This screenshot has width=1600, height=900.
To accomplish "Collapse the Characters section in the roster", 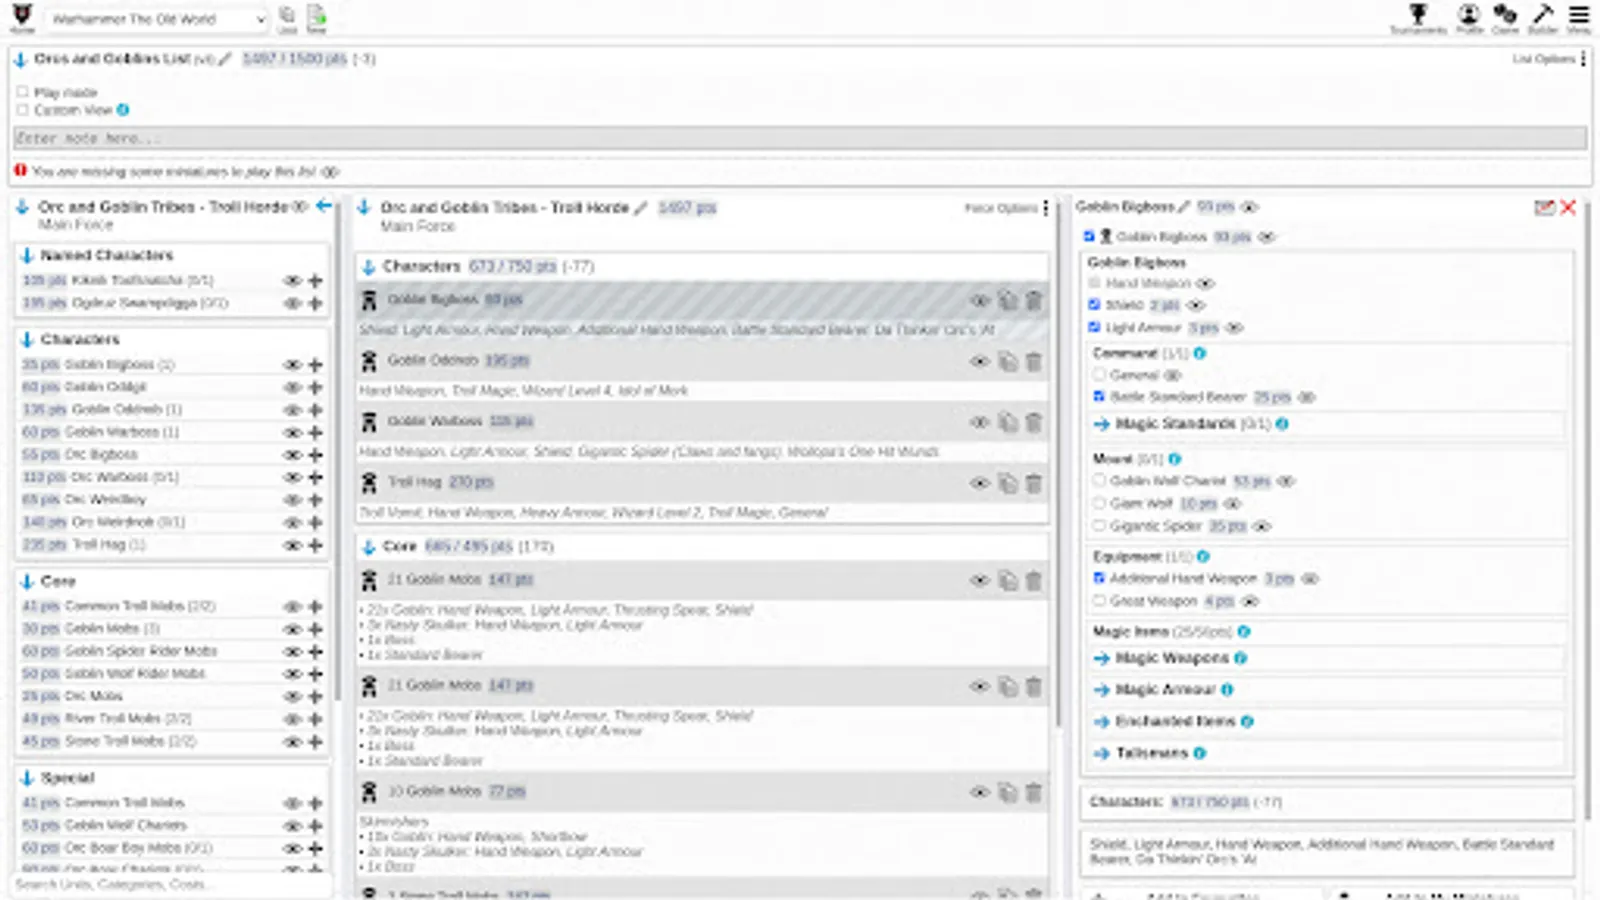I will click(x=368, y=266).
